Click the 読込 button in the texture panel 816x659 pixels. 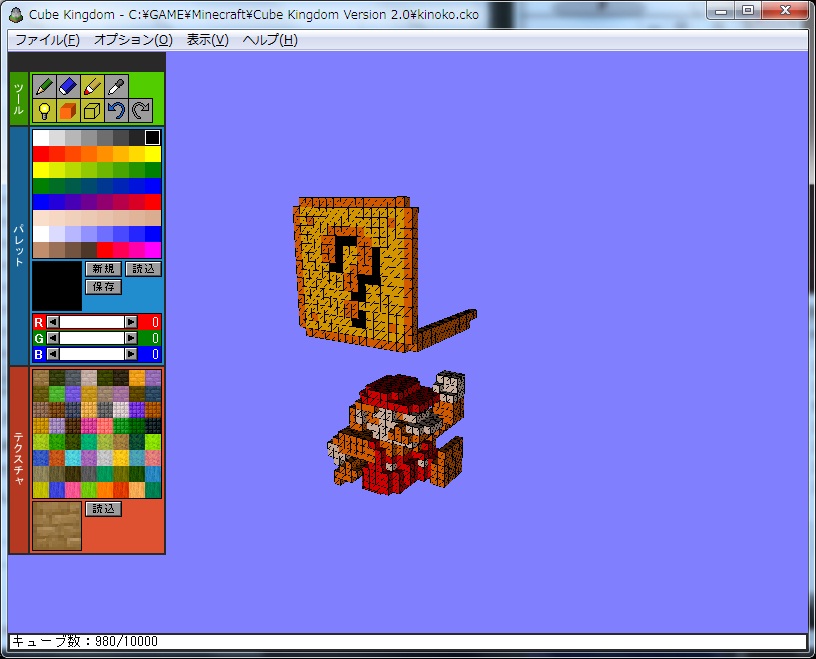click(103, 509)
